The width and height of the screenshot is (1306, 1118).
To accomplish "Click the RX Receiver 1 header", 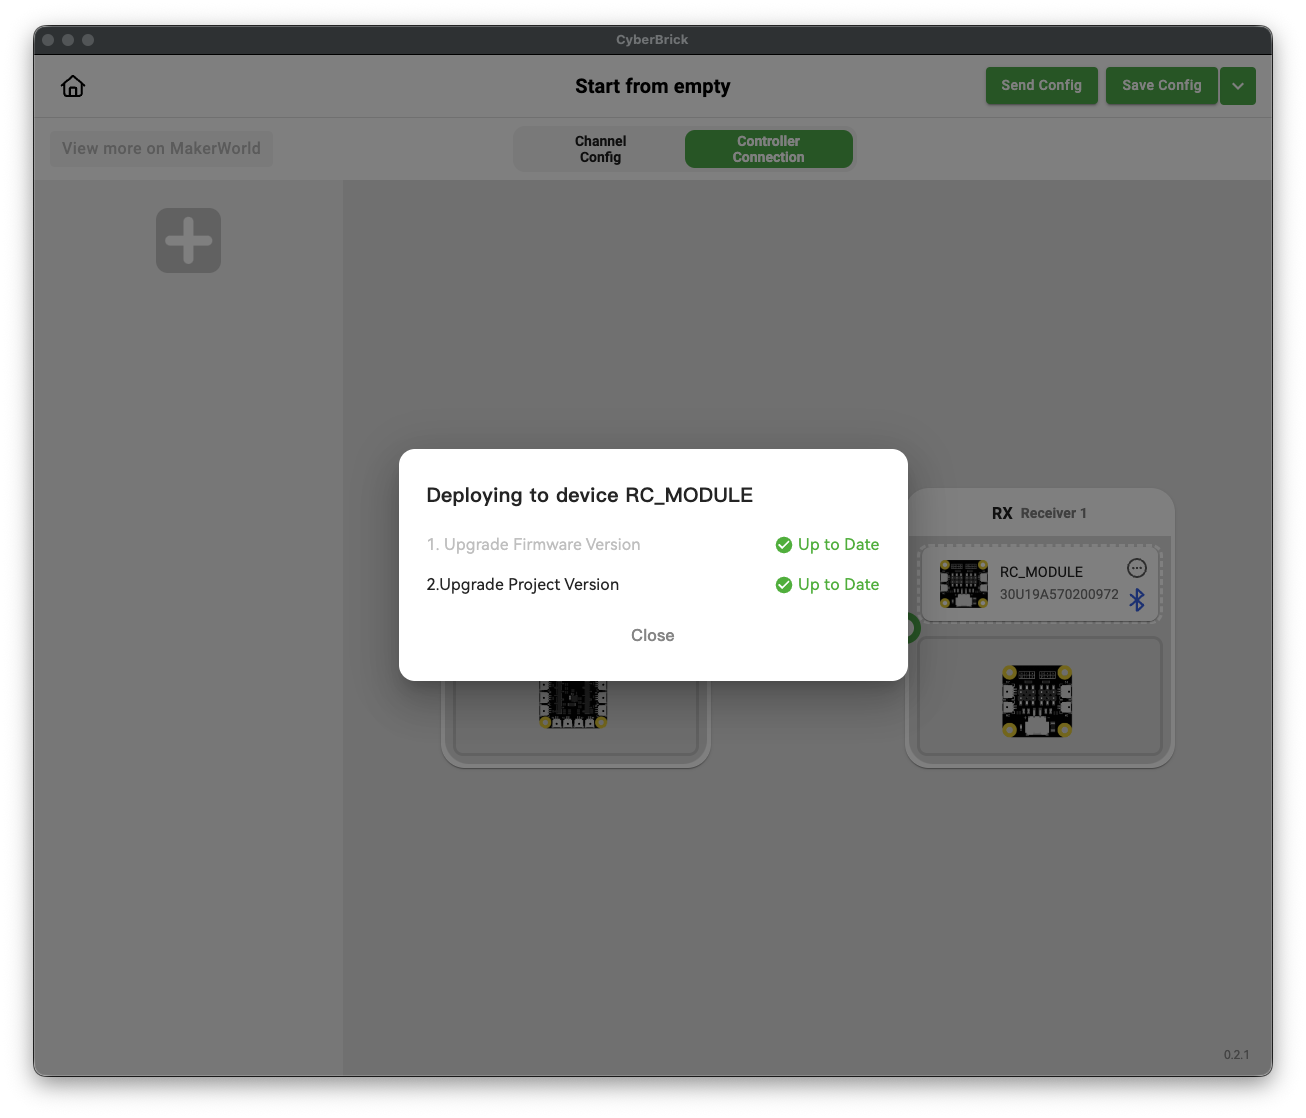I will (x=1040, y=512).
